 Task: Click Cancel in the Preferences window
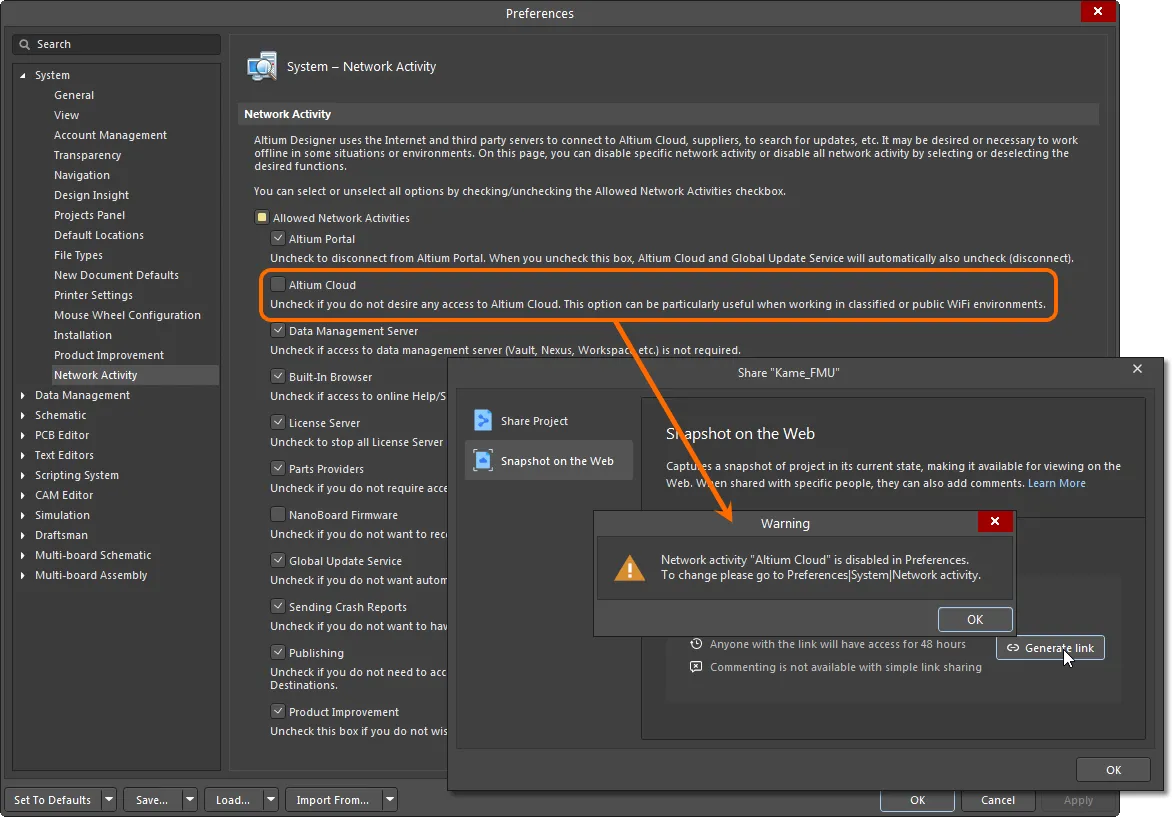997,799
